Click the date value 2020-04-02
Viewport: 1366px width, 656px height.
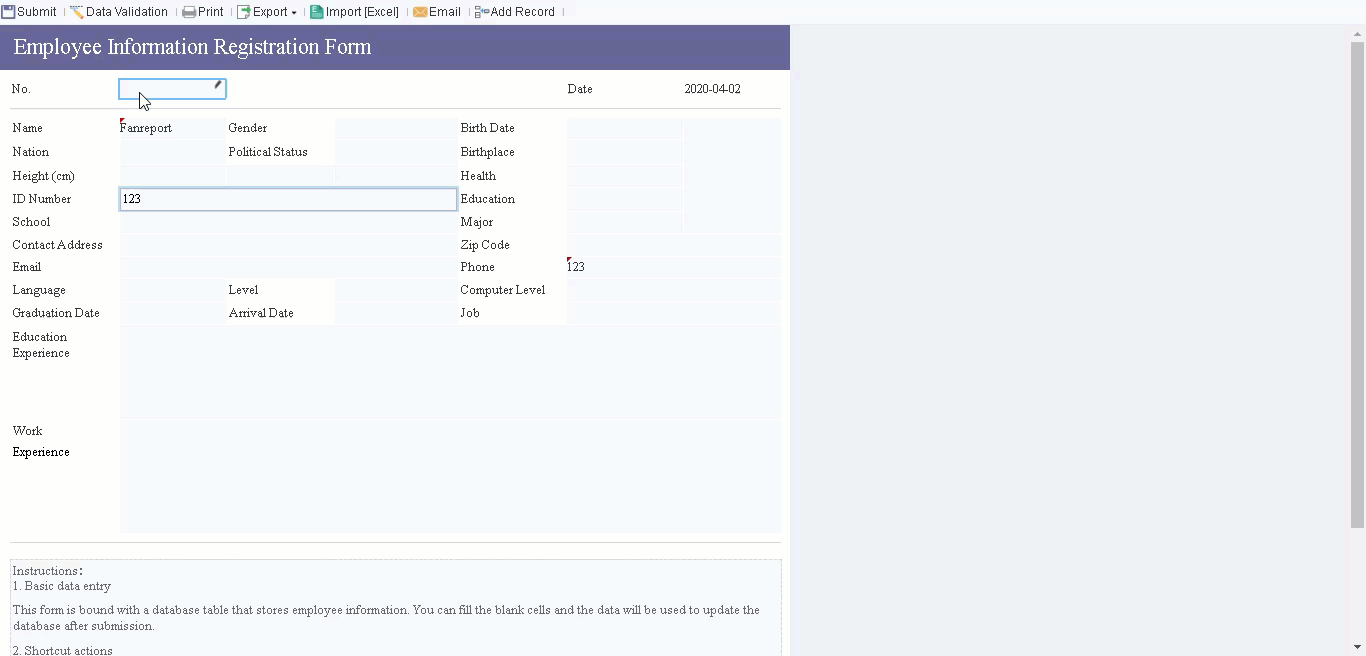712,89
